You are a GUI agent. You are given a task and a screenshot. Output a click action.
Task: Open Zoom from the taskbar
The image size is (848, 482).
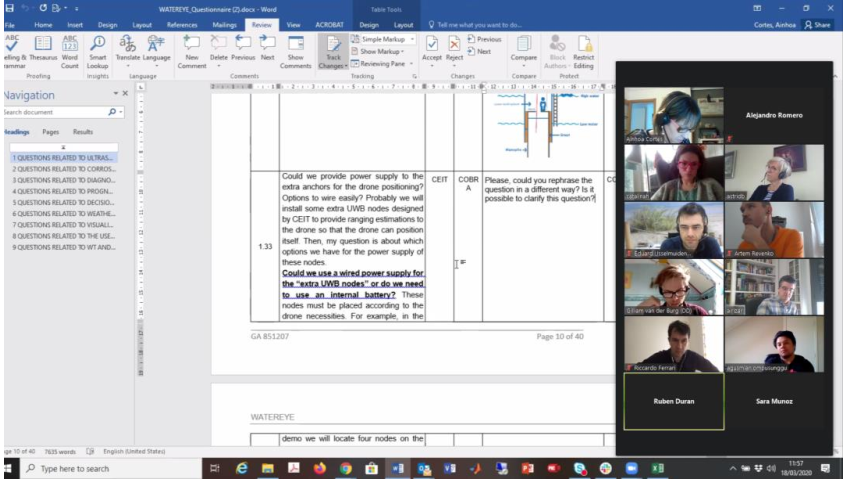[631, 468]
